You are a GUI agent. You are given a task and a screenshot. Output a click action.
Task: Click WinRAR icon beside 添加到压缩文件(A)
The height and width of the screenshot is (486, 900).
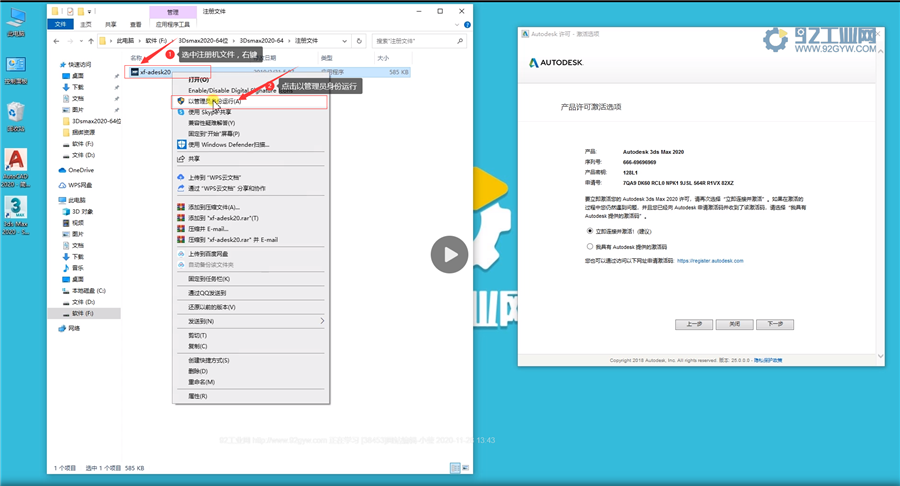(181, 207)
